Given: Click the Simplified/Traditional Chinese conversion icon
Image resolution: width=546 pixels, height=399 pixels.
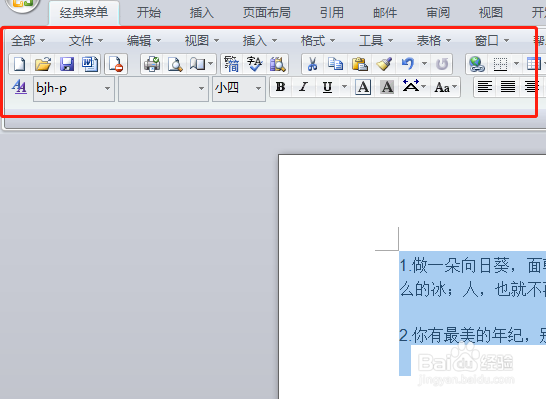Looking at the screenshot, I should (232, 64).
